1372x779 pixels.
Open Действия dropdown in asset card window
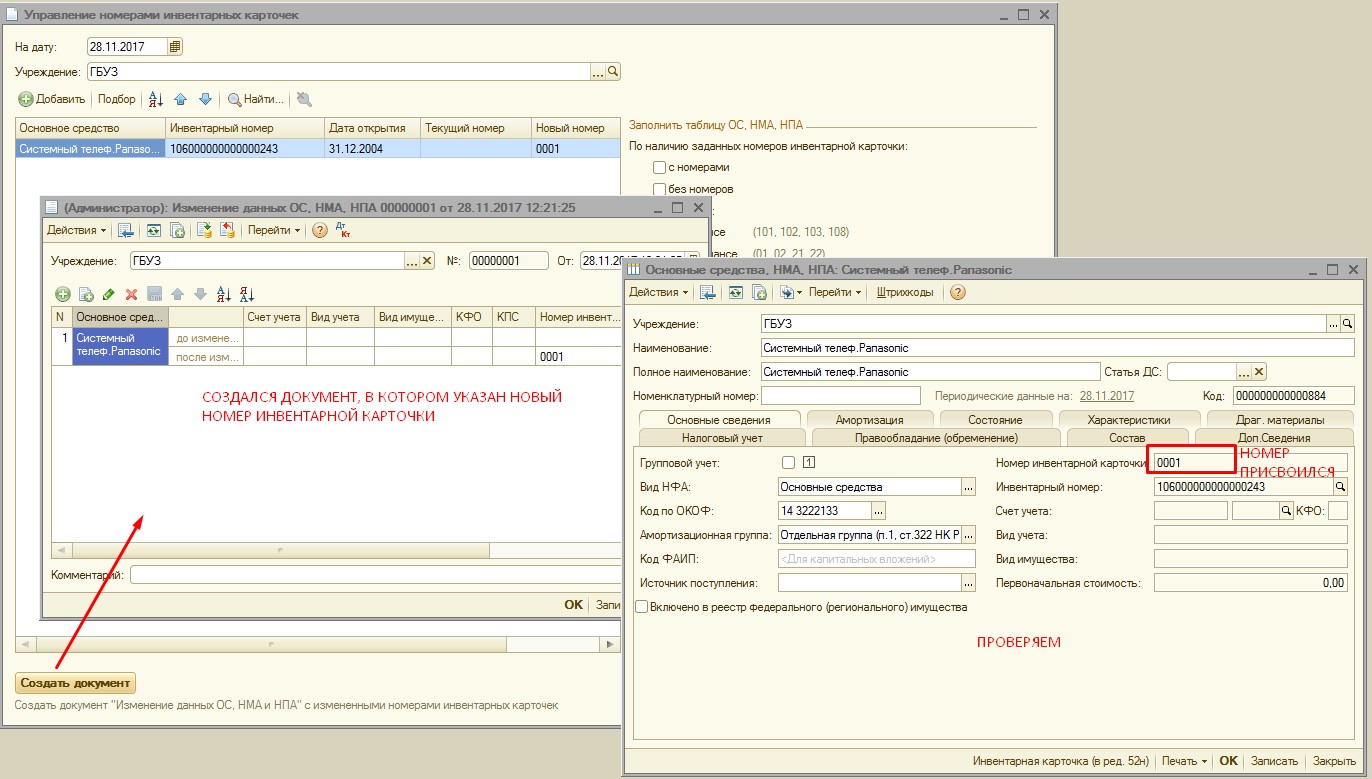click(x=658, y=292)
